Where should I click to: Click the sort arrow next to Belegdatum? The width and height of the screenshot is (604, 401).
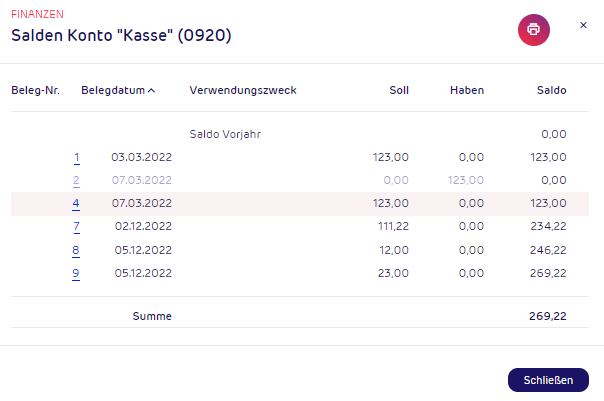coord(151,91)
